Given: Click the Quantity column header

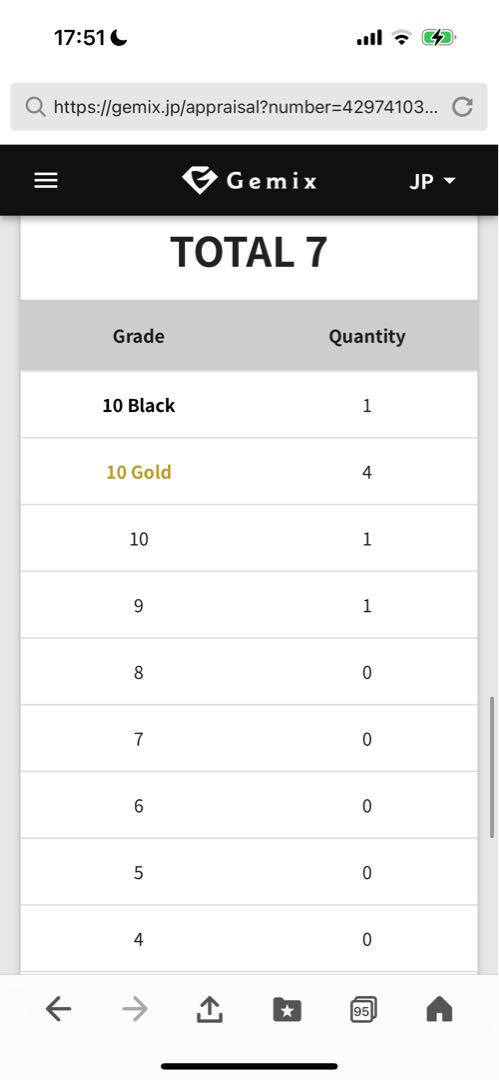Looking at the screenshot, I should pos(367,336).
